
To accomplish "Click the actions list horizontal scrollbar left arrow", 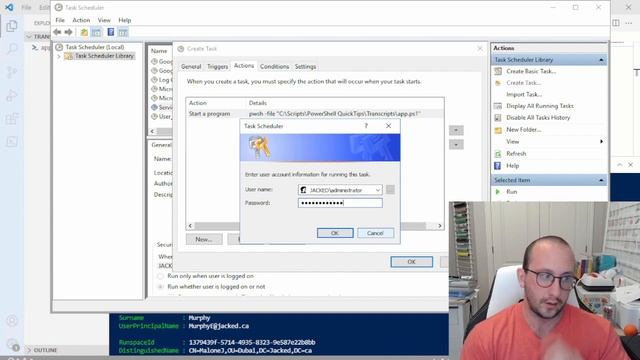I will coord(190,226).
